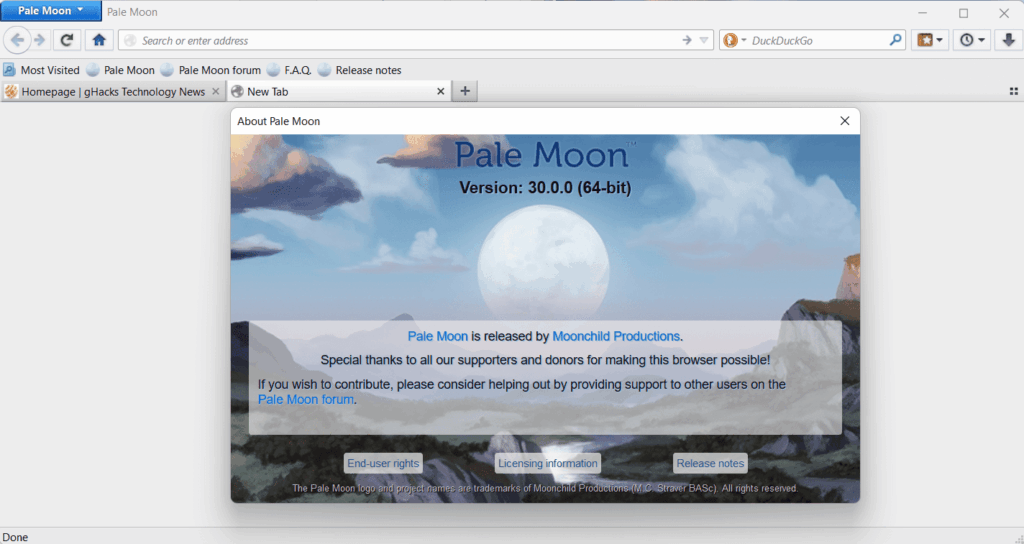The image size is (1024, 544).
Task: Click the search magnifier icon
Action: point(896,40)
